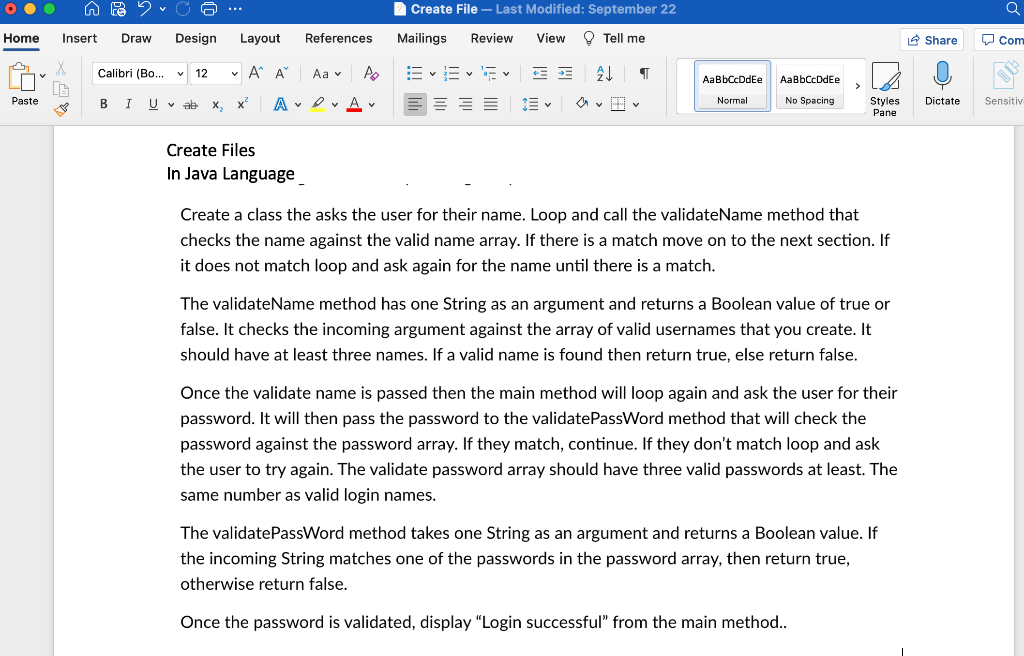Screen dimensions: 1024x656
Task: Print the document via toolbar icon
Action: (x=206, y=11)
